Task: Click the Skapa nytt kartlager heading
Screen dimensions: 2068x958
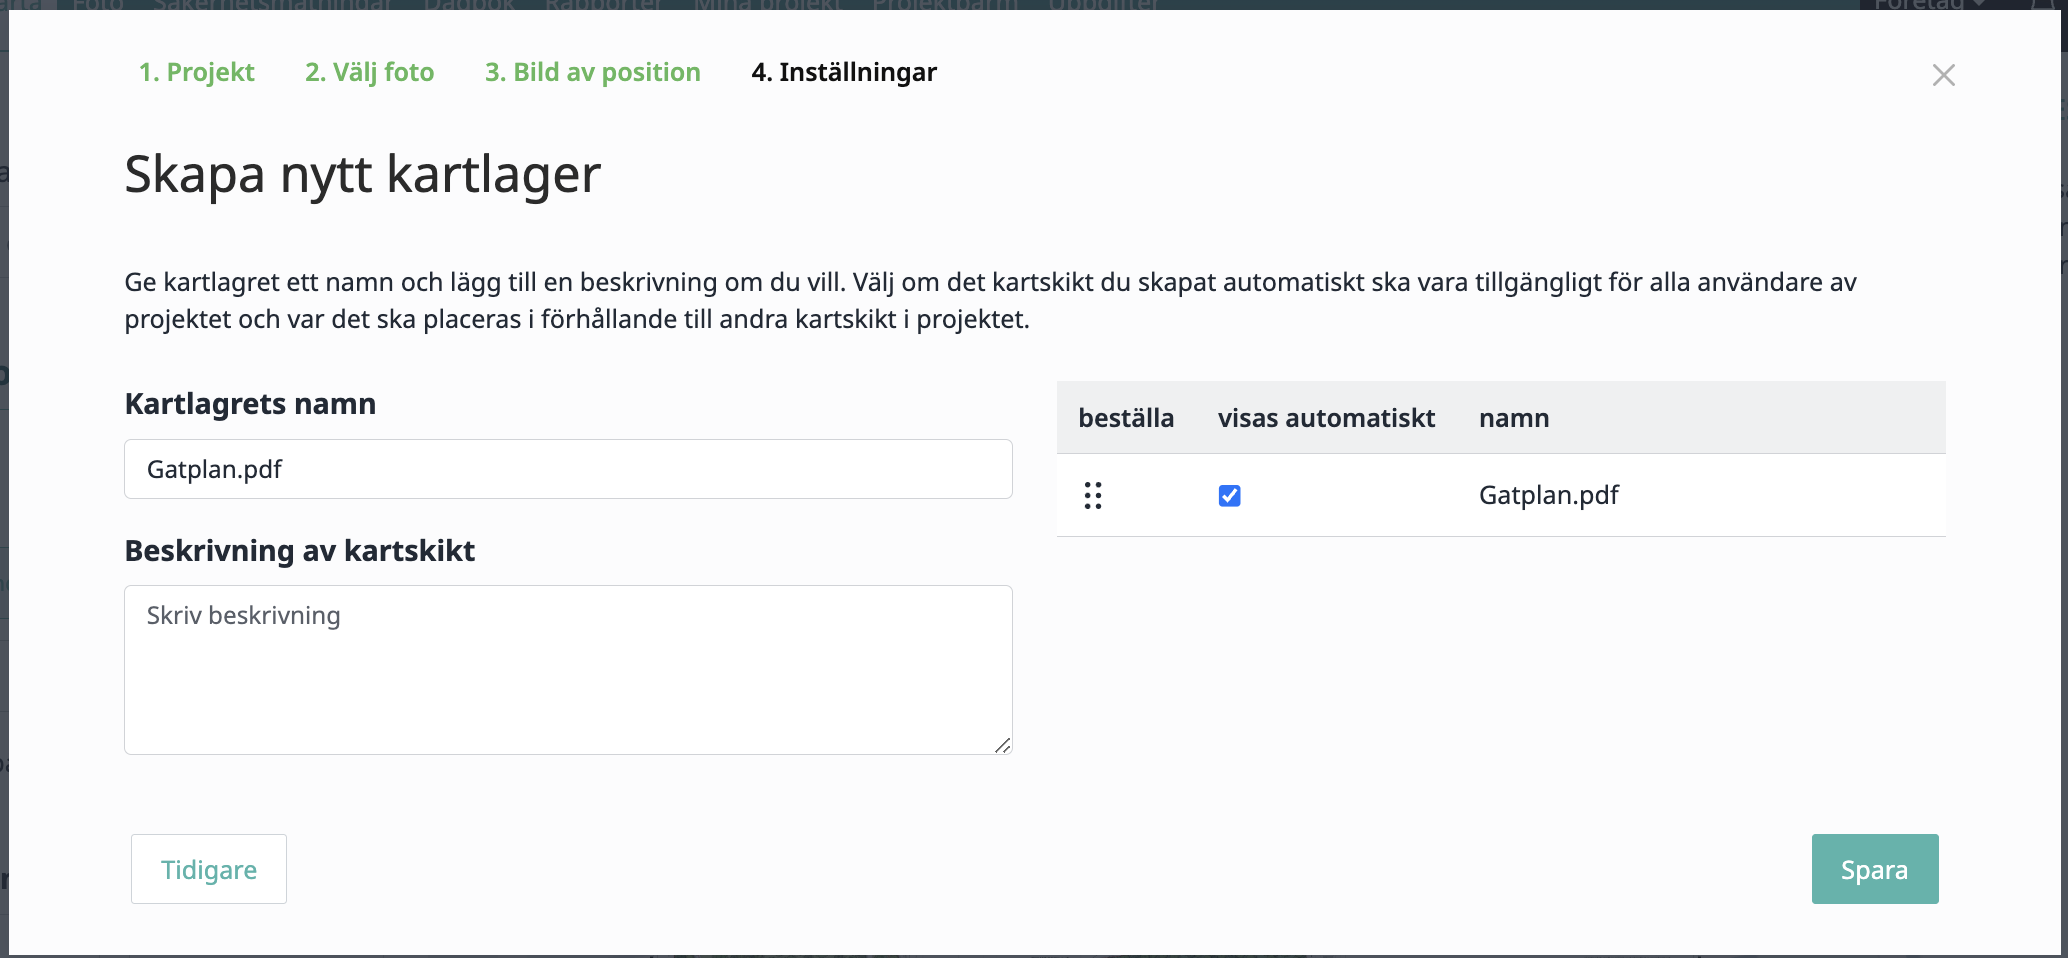Action: pyautogui.click(x=362, y=174)
